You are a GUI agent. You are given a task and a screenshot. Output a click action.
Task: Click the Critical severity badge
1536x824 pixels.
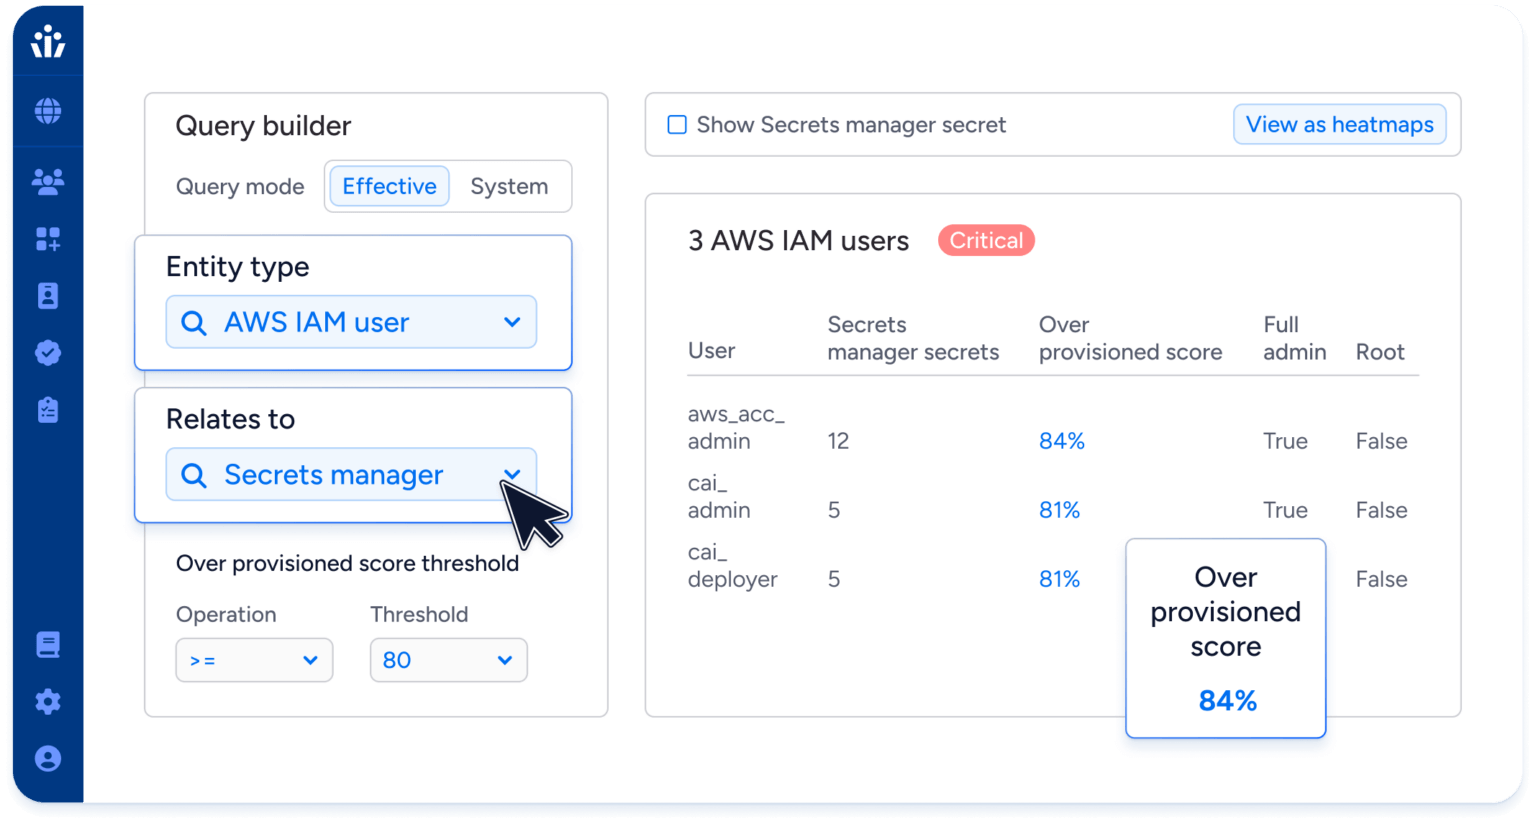(x=985, y=241)
